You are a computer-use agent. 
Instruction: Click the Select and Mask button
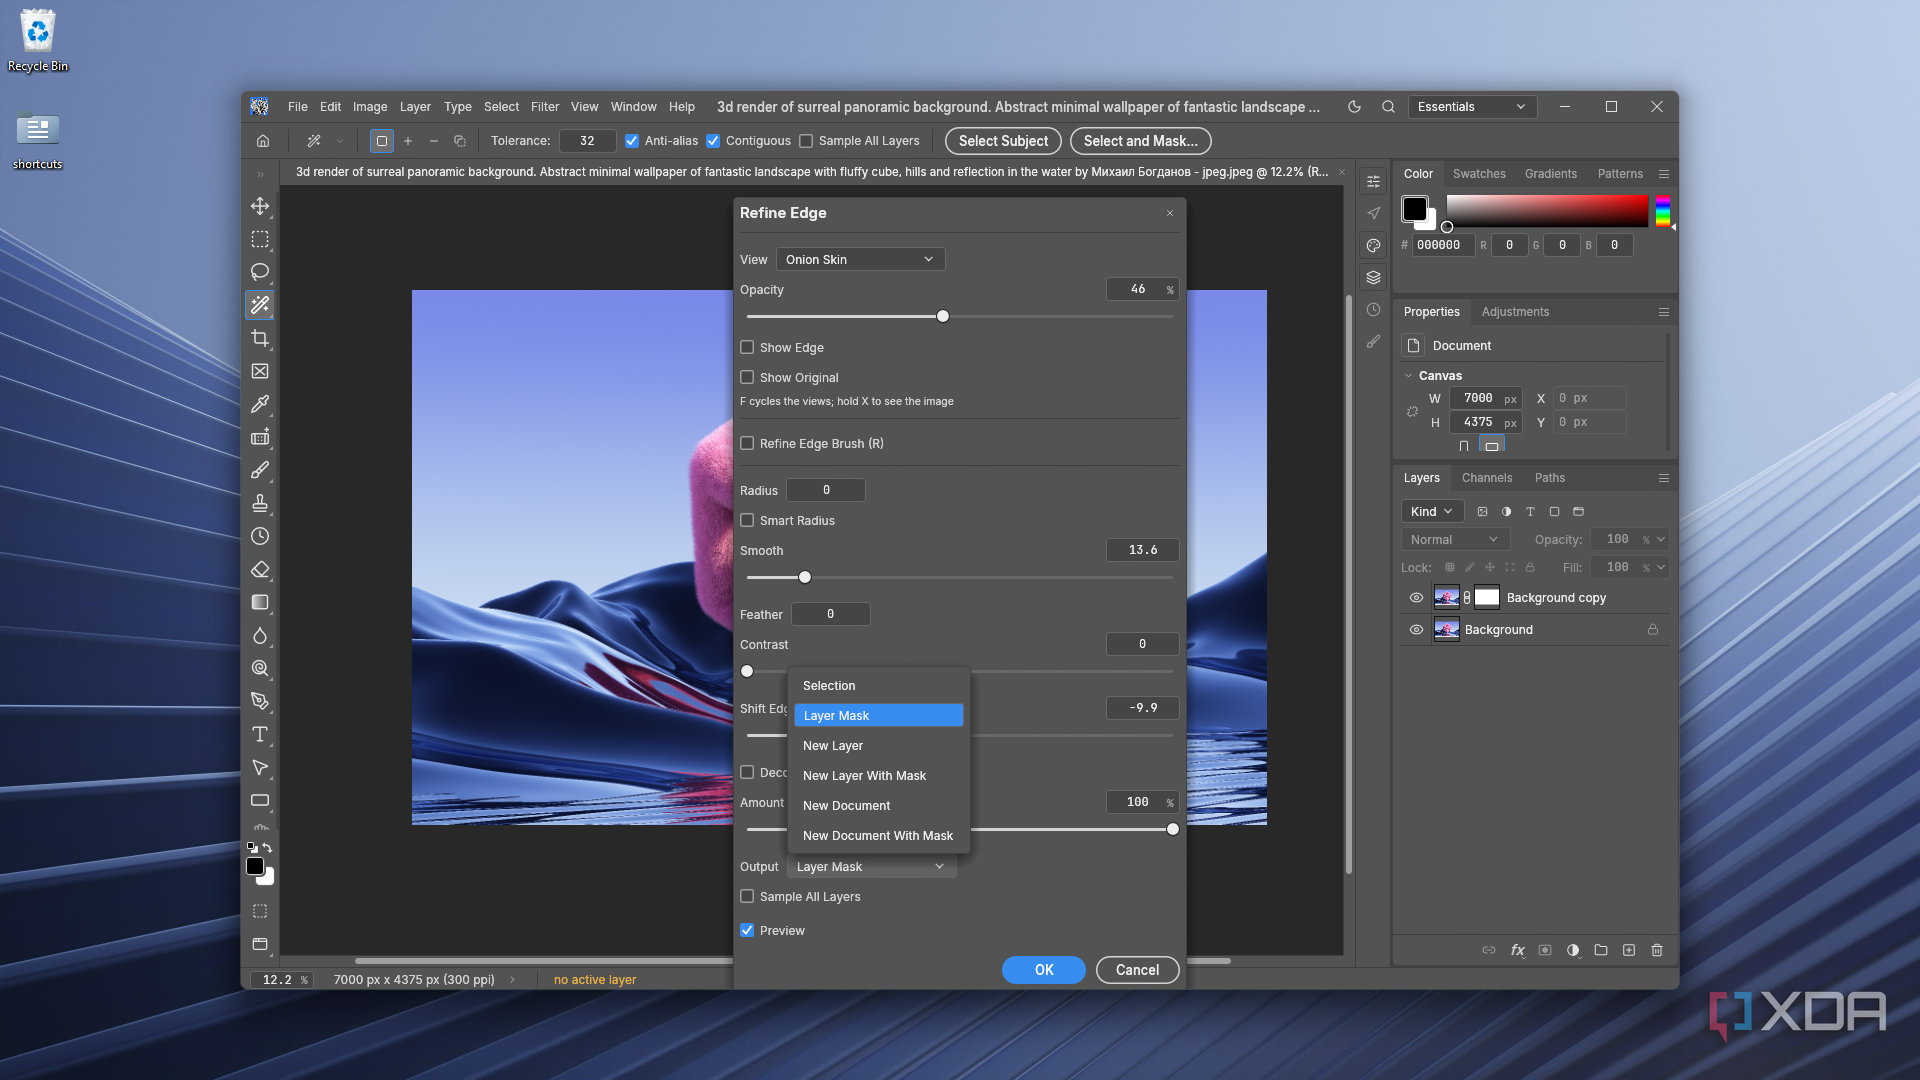[x=1140, y=141]
